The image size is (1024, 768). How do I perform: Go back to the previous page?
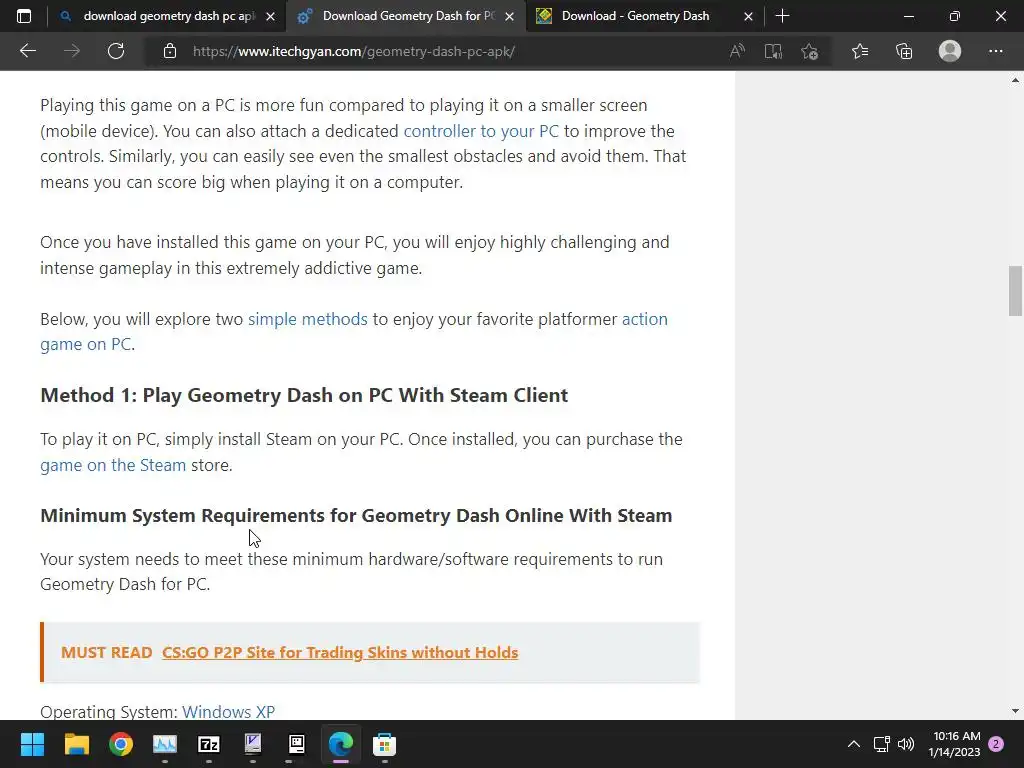point(27,51)
